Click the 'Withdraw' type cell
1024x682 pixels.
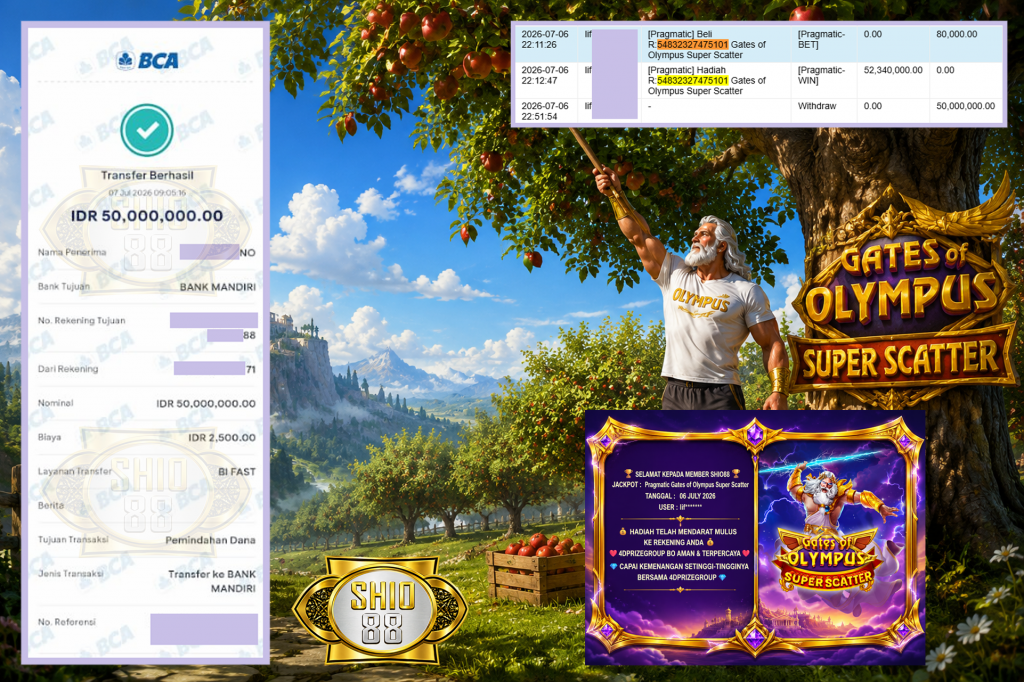(x=817, y=106)
